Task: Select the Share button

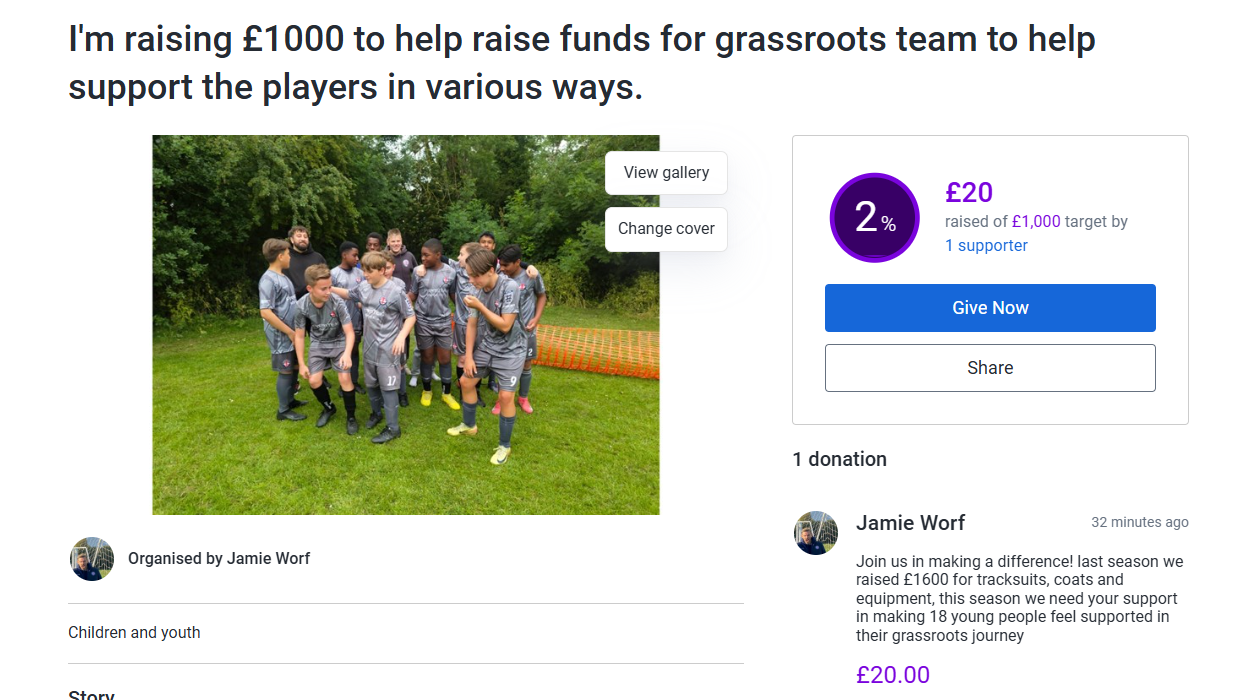Action: click(990, 368)
